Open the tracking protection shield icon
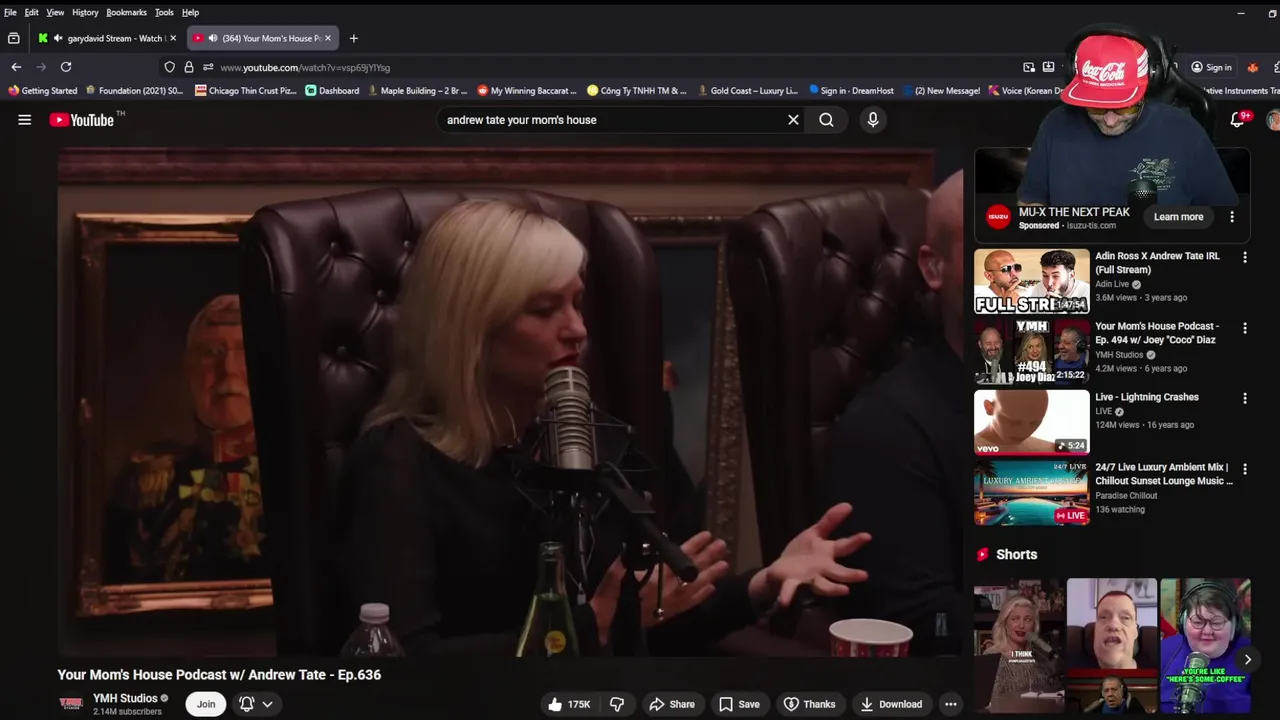Screen dimensions: 1280x720 click(170, 67)
